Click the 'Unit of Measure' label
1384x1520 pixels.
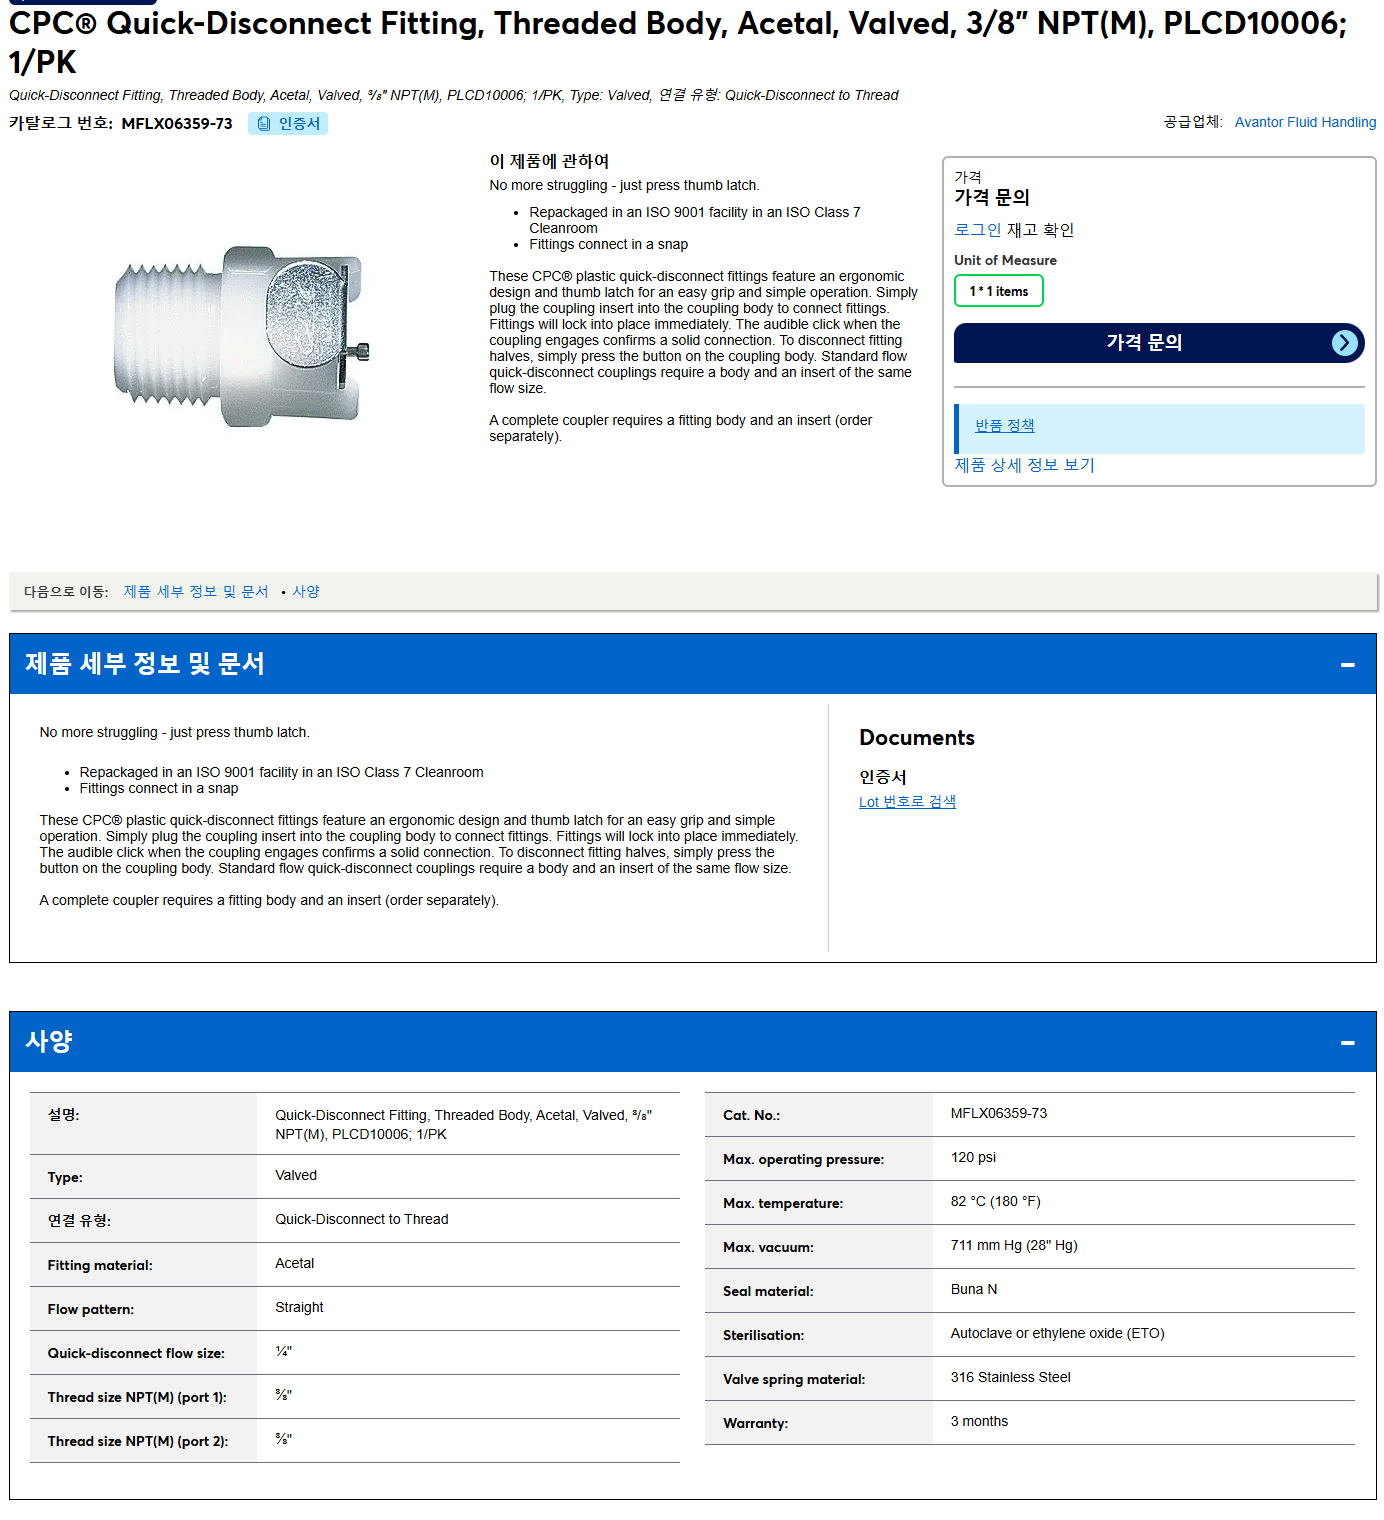click(x=1005, y=260)
